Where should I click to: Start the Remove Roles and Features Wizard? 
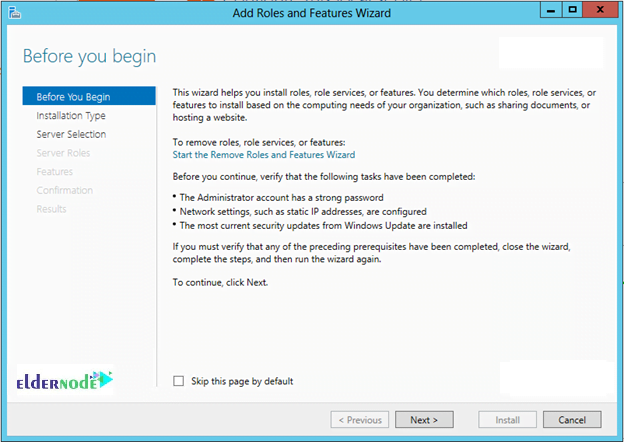pyautogui.click(x=263, y=155)
